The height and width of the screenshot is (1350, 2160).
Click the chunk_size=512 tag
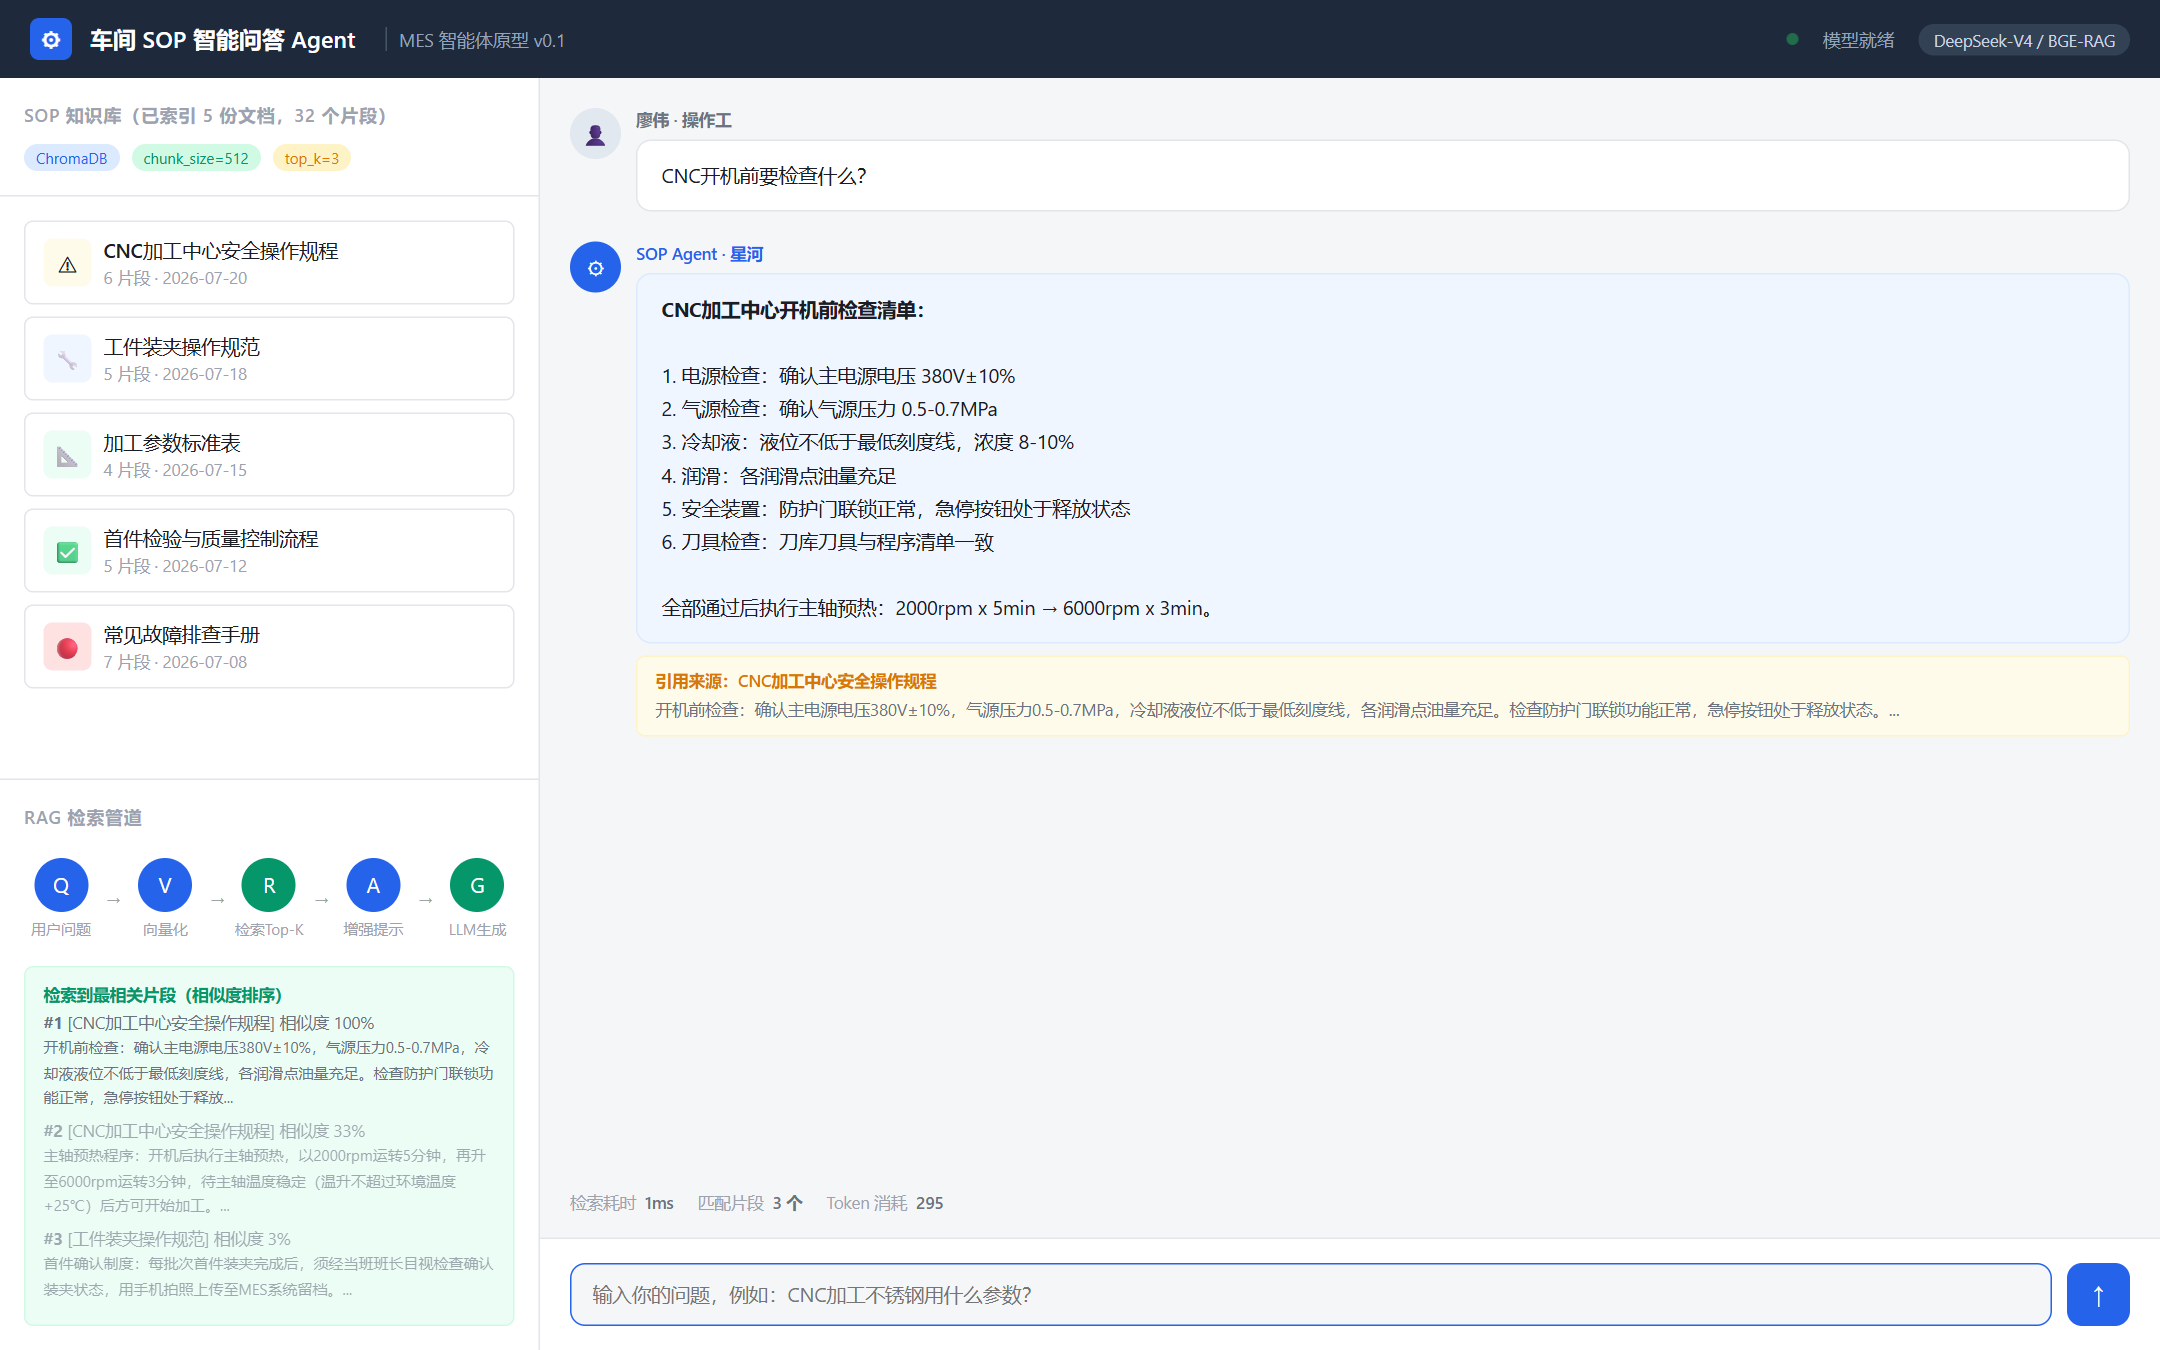(x=196, y=158)
